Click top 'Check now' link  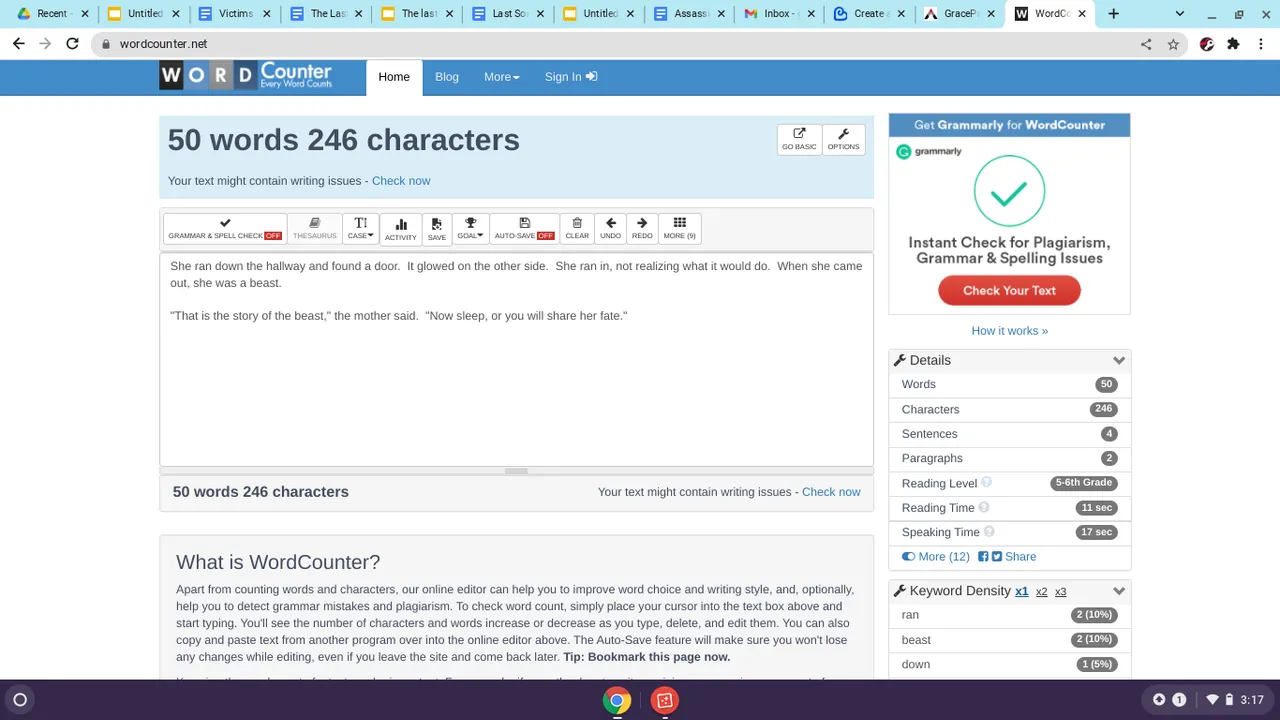401,181
